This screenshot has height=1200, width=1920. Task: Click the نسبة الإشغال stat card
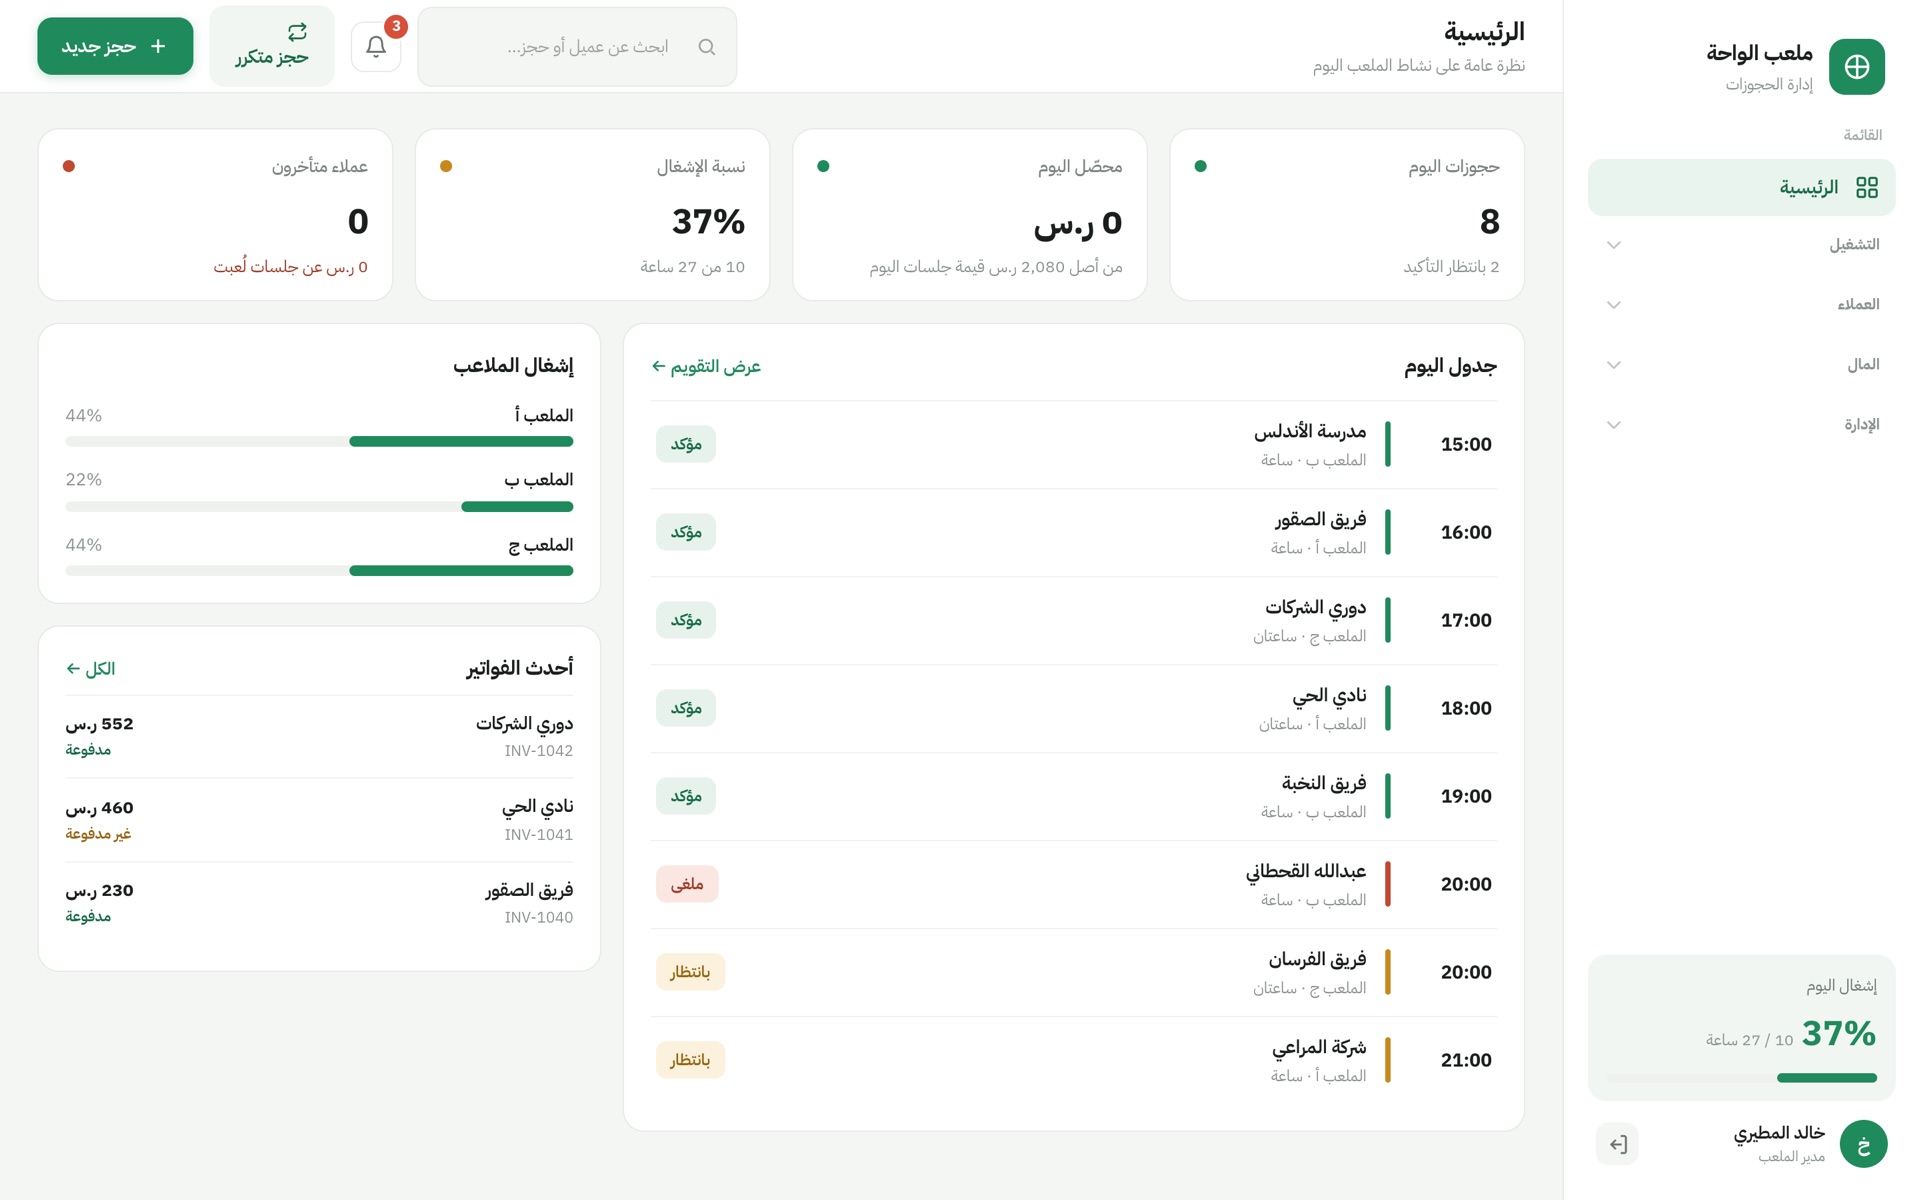coord(592,215)
